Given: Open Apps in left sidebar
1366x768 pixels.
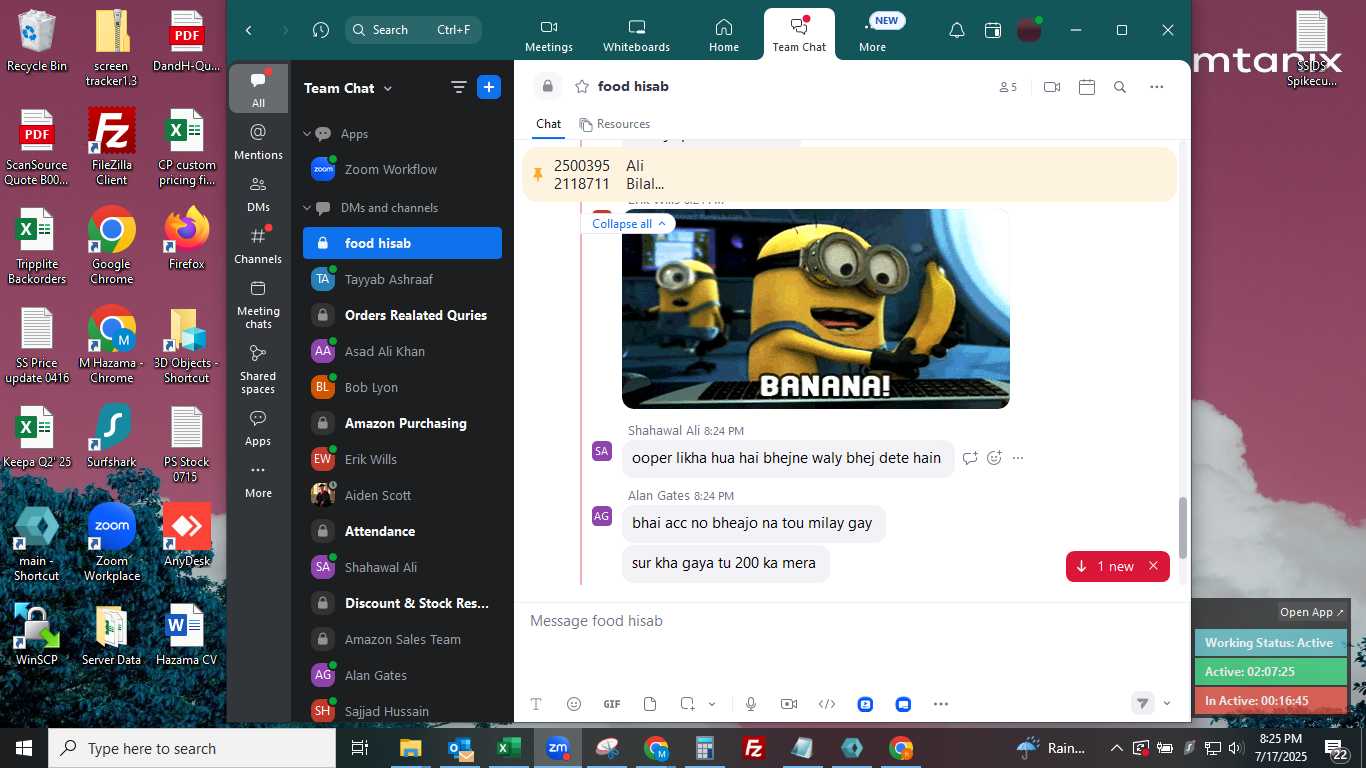Looking at the screenshot, I should pyautogui.click(x=258, y=427).
